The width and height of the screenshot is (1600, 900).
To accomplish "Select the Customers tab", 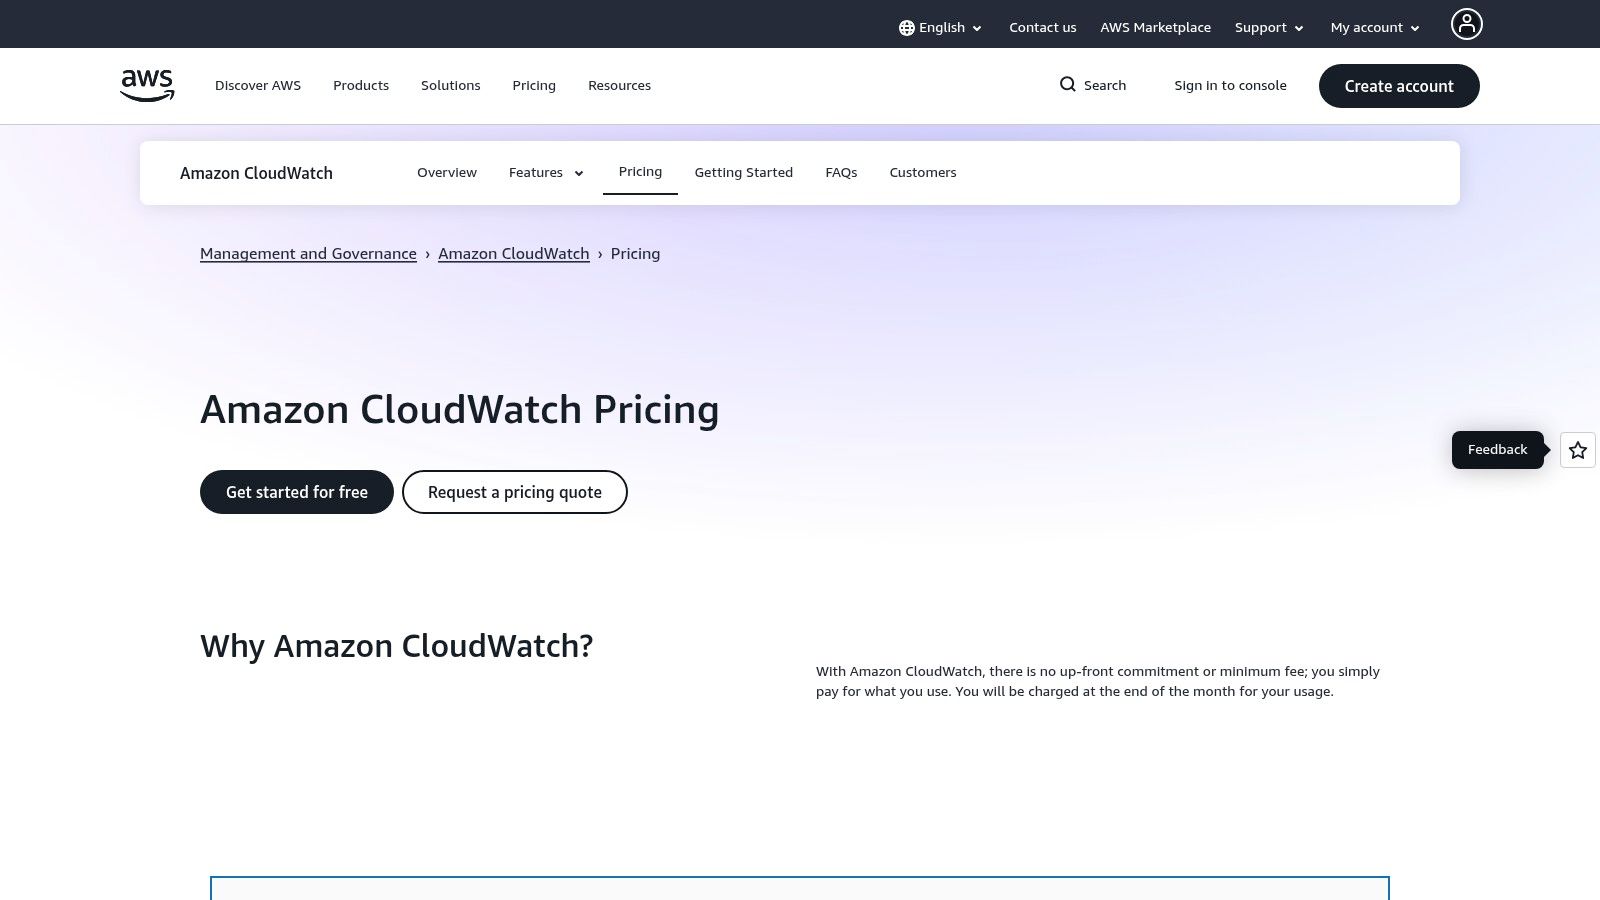I will [x=922, y=172].
